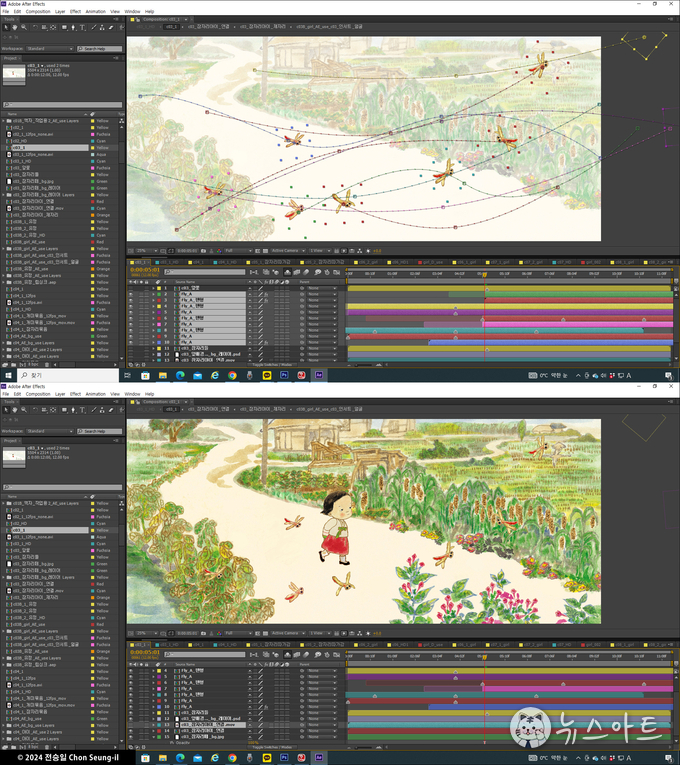Select the Eraser tool in upper window
This screenshot has width=680, height=765.
[x=111, y=27]
